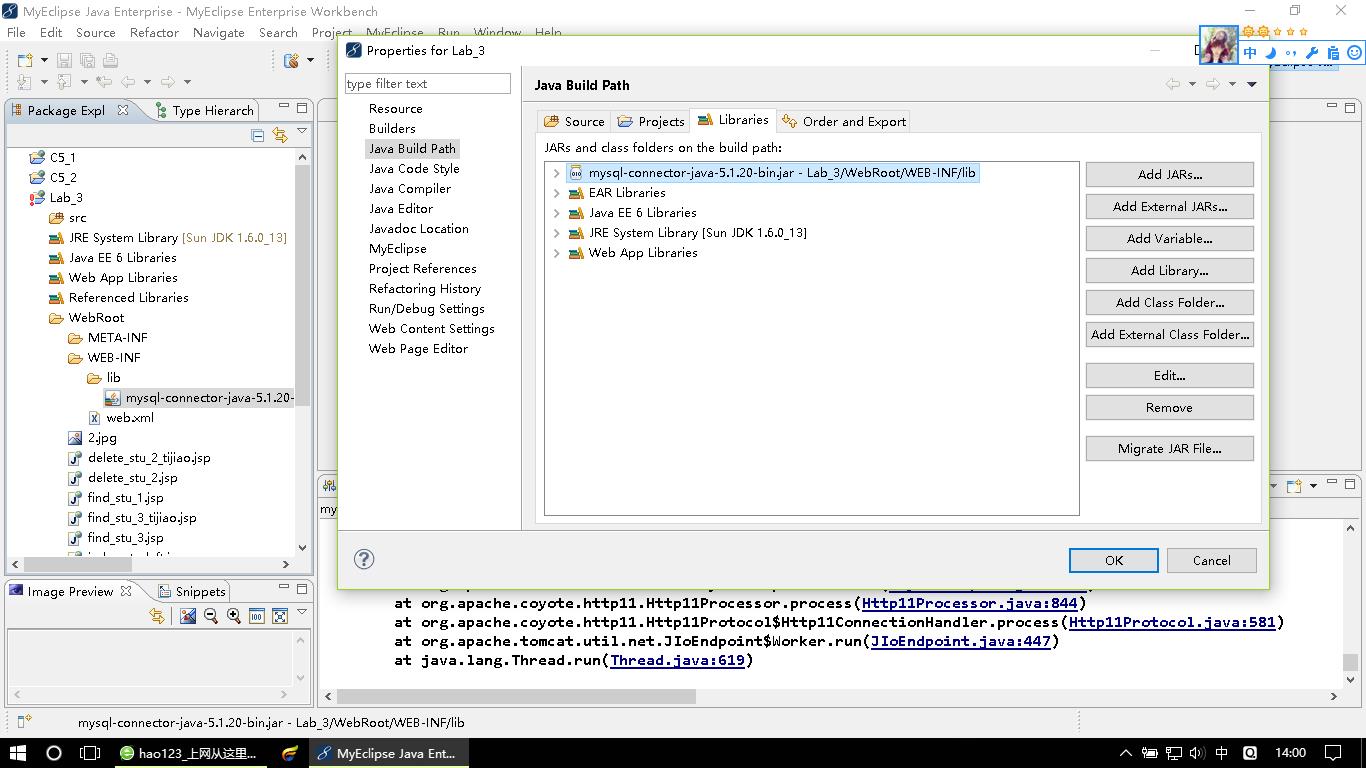The image size is (1366, 768).
Task: Switch to the Projects tab
Action: [651, 121]
